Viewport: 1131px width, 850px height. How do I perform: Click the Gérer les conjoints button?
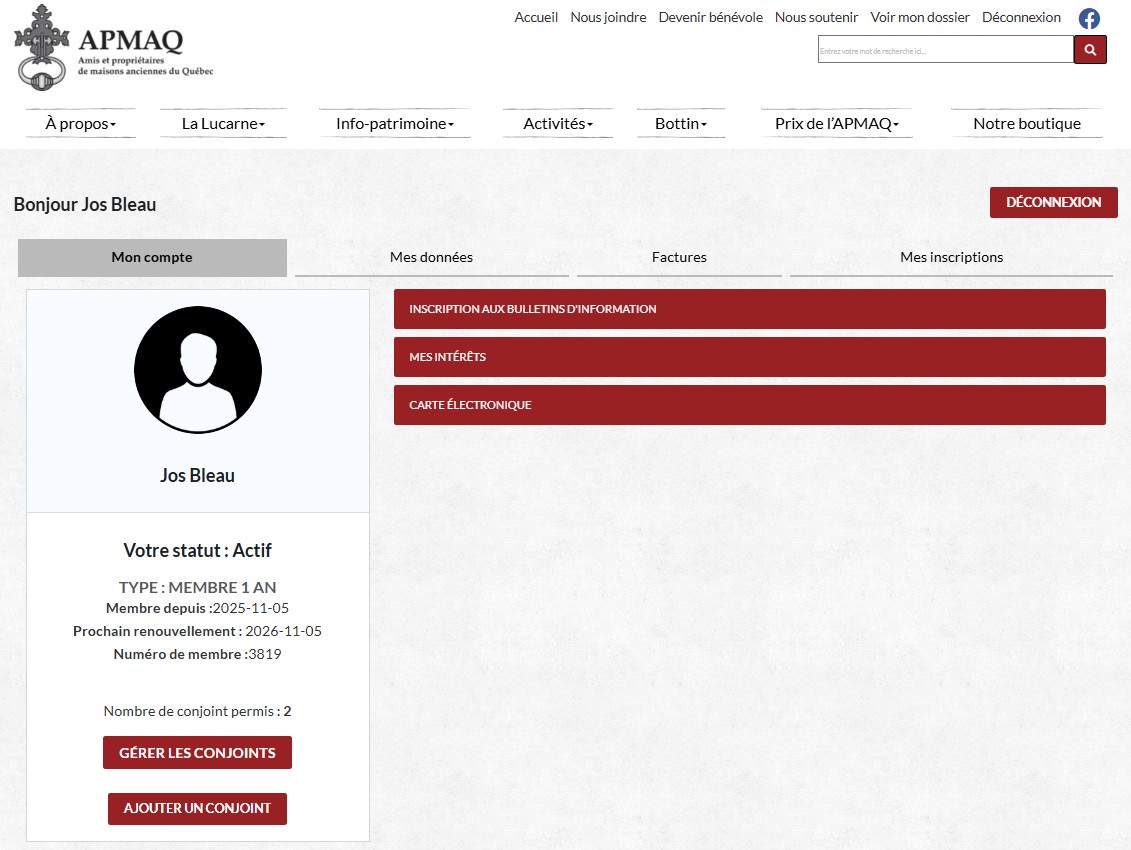(x=197, y=753)
